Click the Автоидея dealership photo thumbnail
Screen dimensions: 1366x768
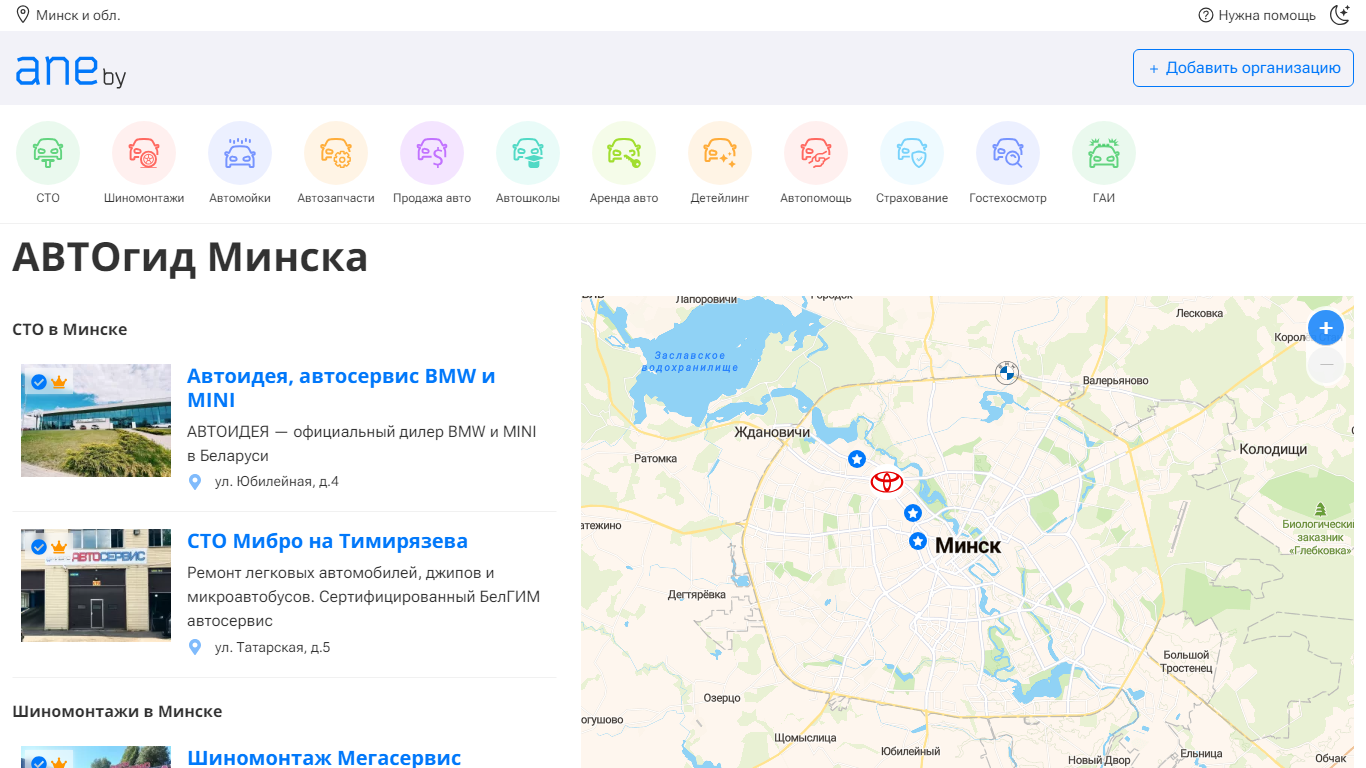(x=96, y=420)
